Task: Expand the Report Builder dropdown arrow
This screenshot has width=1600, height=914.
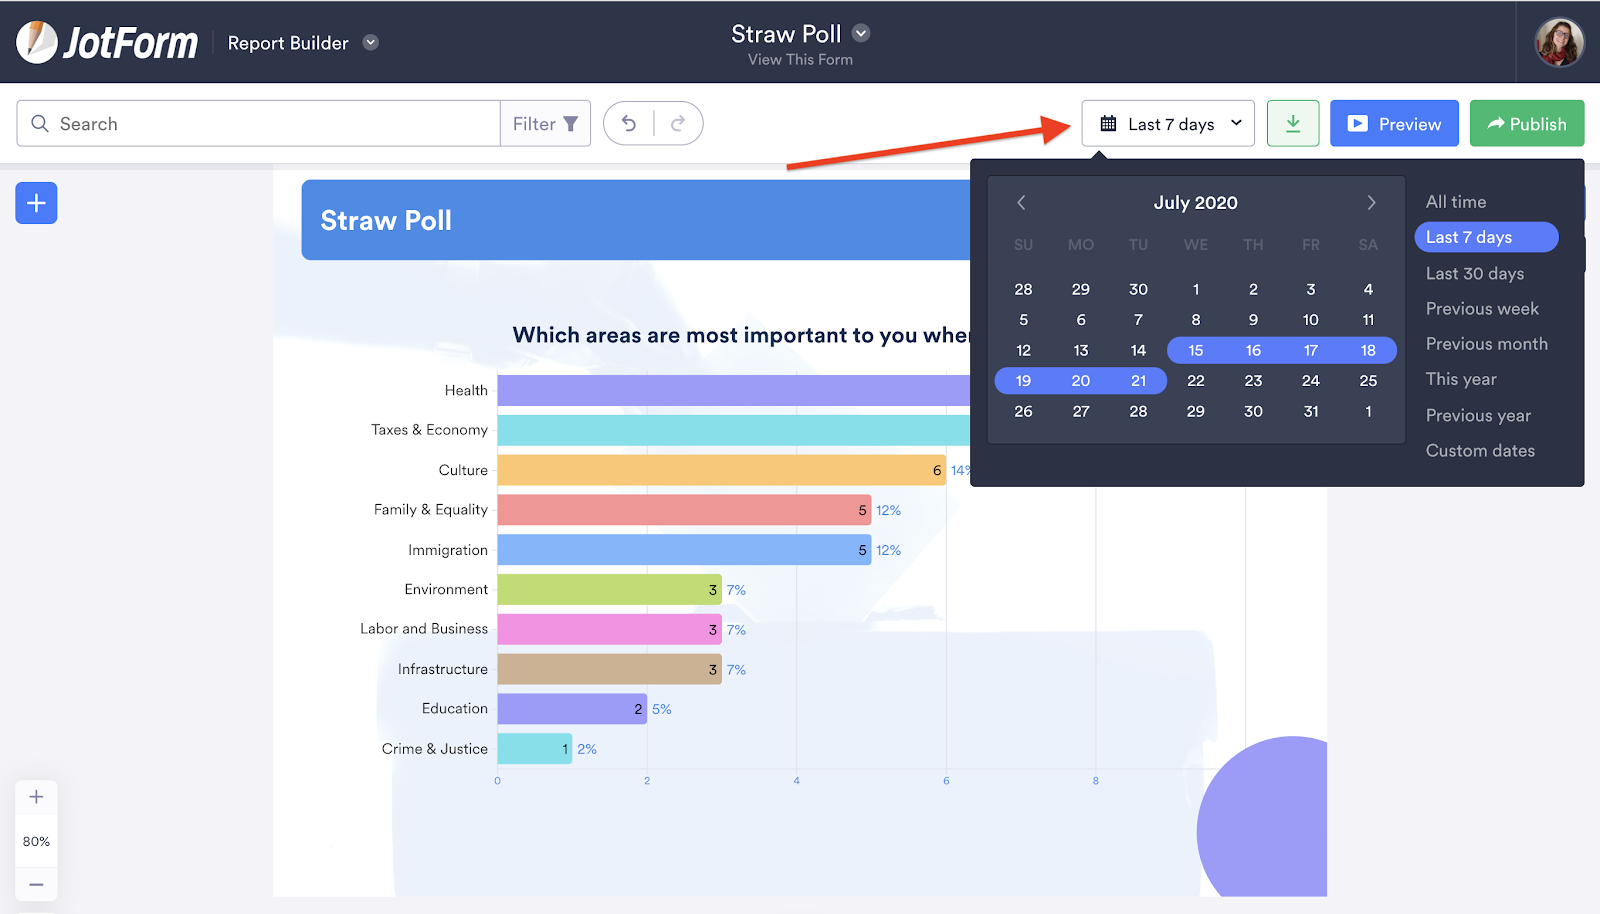Action: click(371, 42)
